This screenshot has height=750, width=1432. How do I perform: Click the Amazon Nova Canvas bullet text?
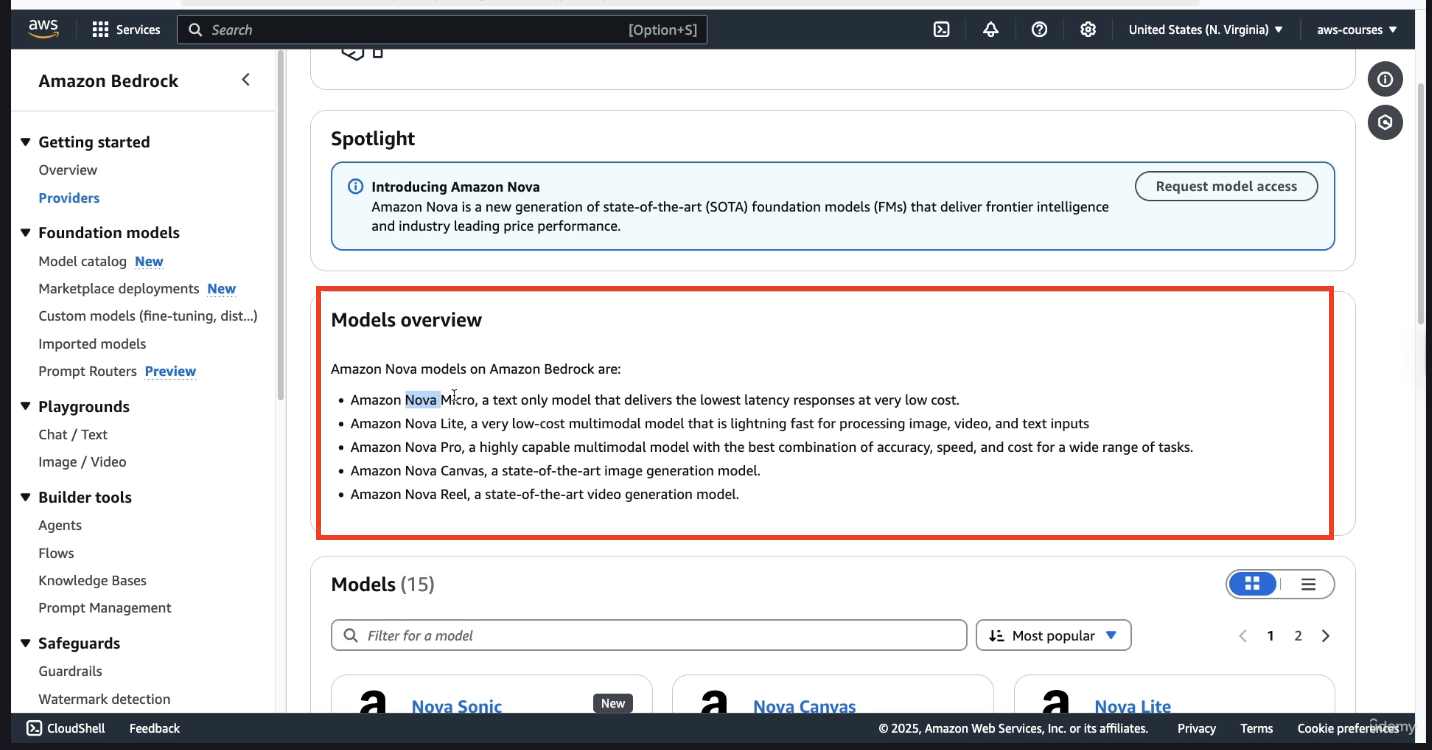(x=555, y=470)
